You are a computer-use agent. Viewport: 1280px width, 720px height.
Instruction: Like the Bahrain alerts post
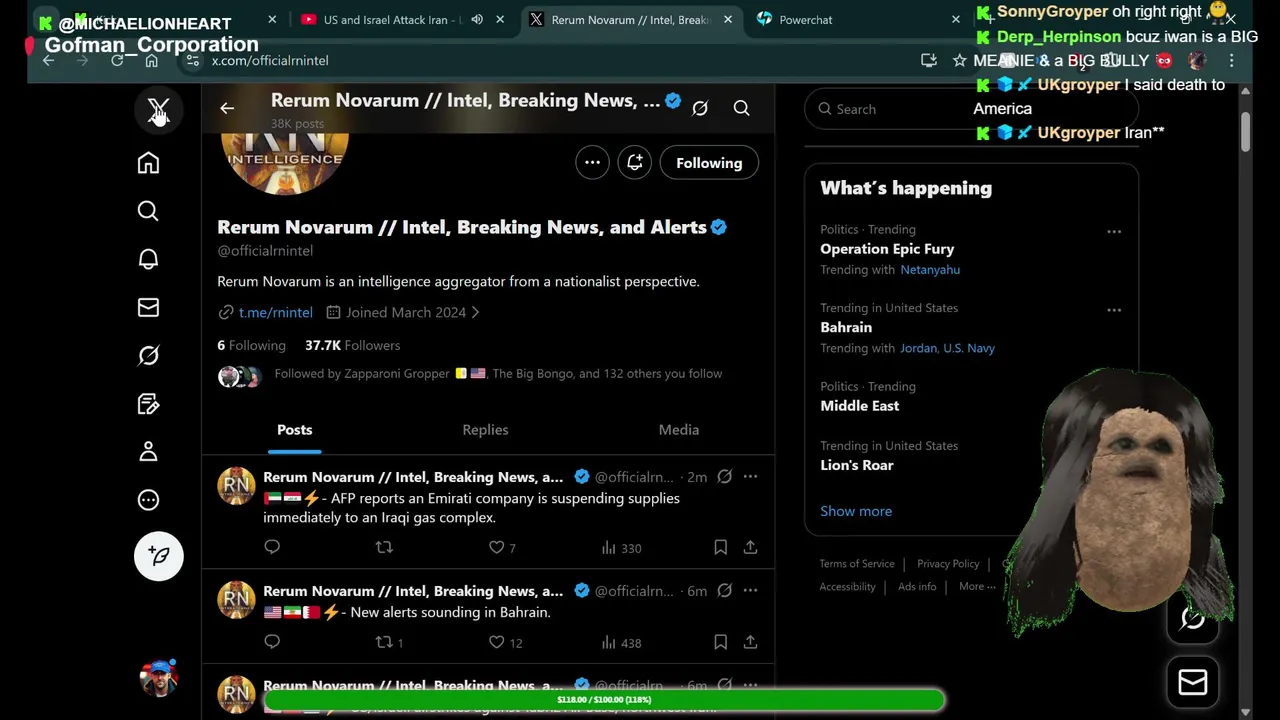505,642
